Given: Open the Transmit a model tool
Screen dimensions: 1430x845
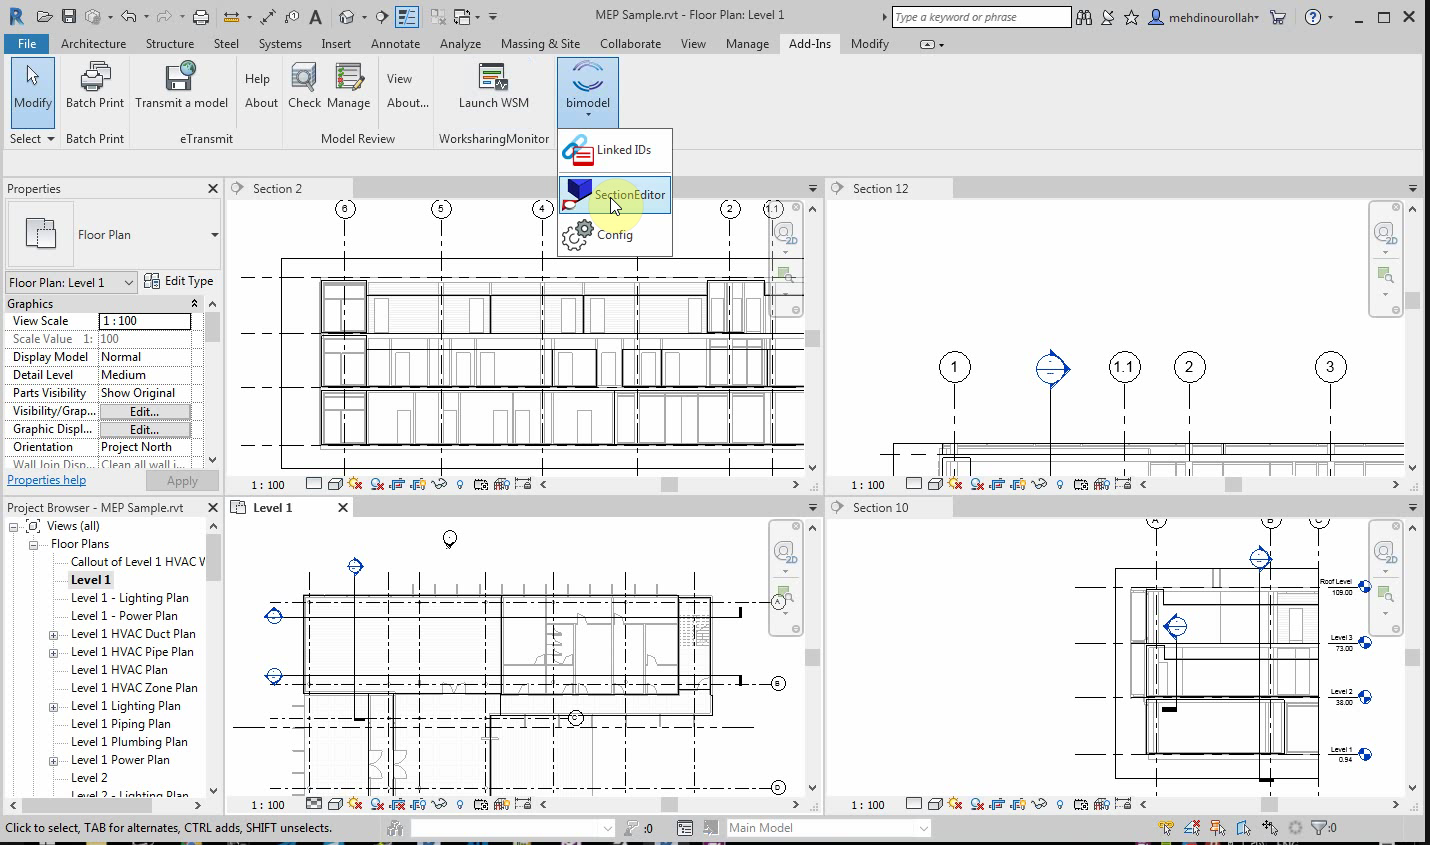Looking at the screenshot, I should pos(181,78).
